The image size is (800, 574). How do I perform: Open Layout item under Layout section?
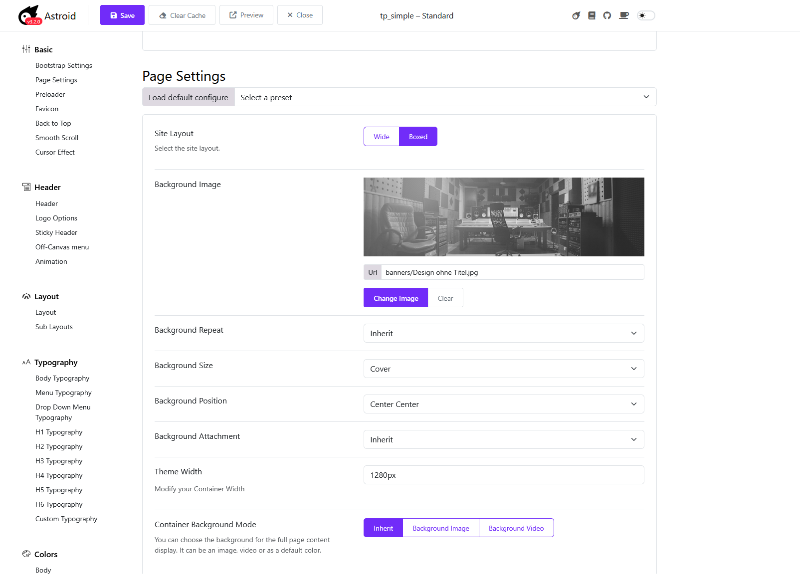coord(45,312)
